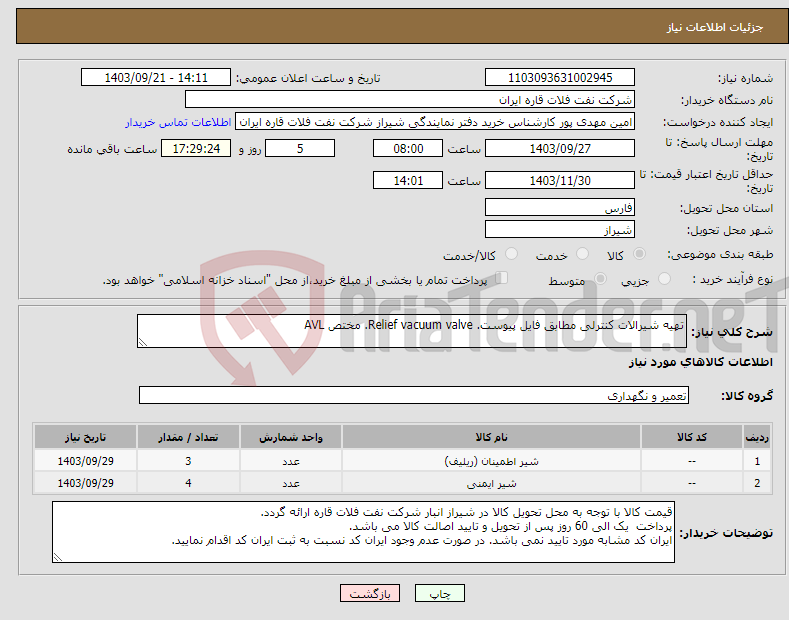Click the goods group field تعمیر و نگهداری

pos(414,396)
